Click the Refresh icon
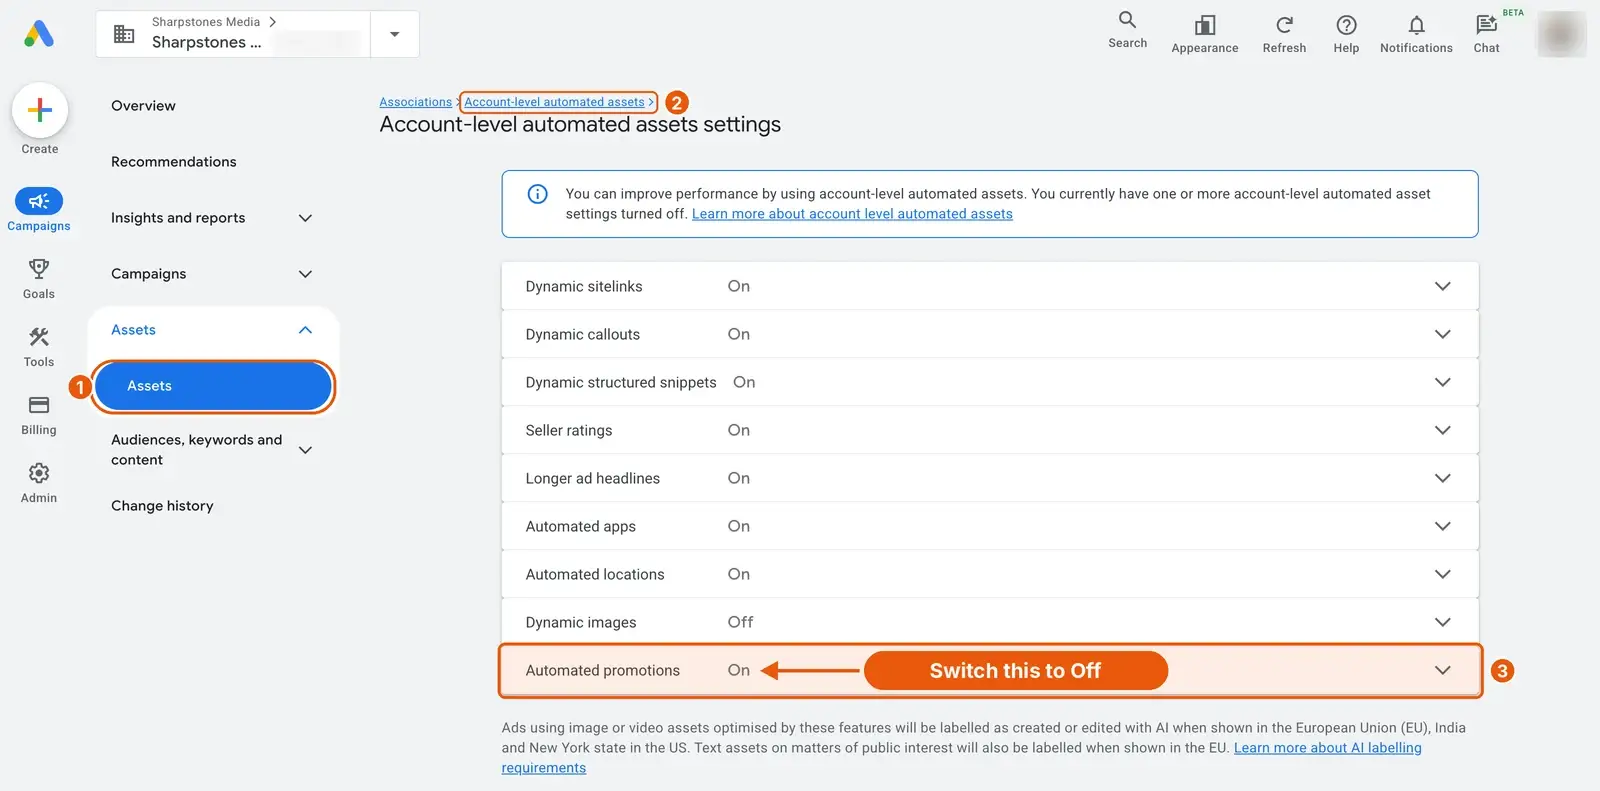This screenshot has width=1600, height=791. click(1284, 25)
